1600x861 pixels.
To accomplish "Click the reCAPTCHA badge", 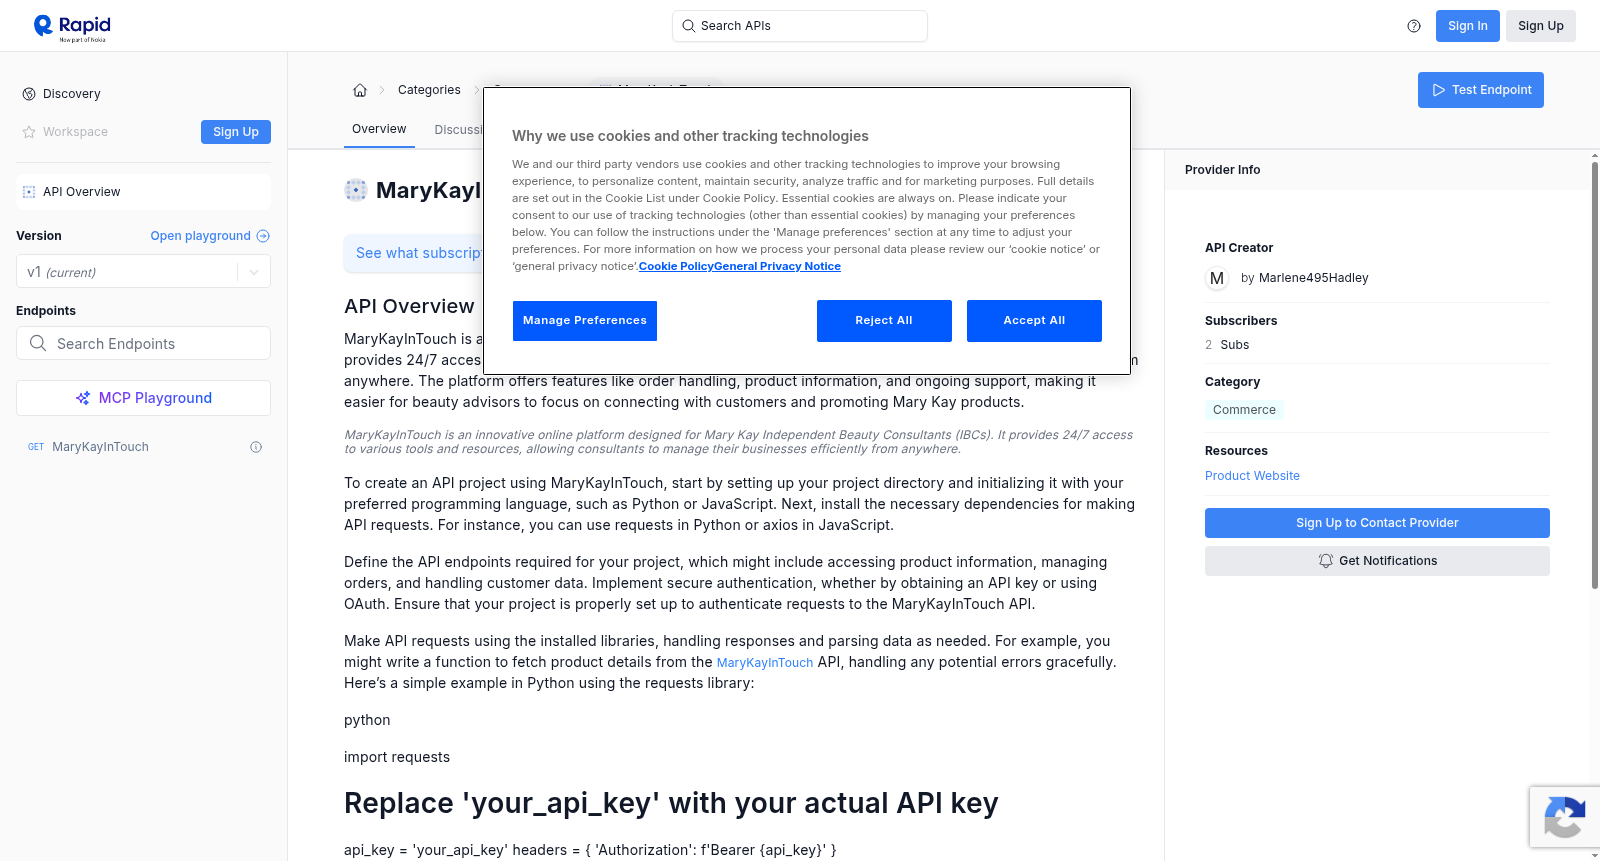I will point(1564,817).
